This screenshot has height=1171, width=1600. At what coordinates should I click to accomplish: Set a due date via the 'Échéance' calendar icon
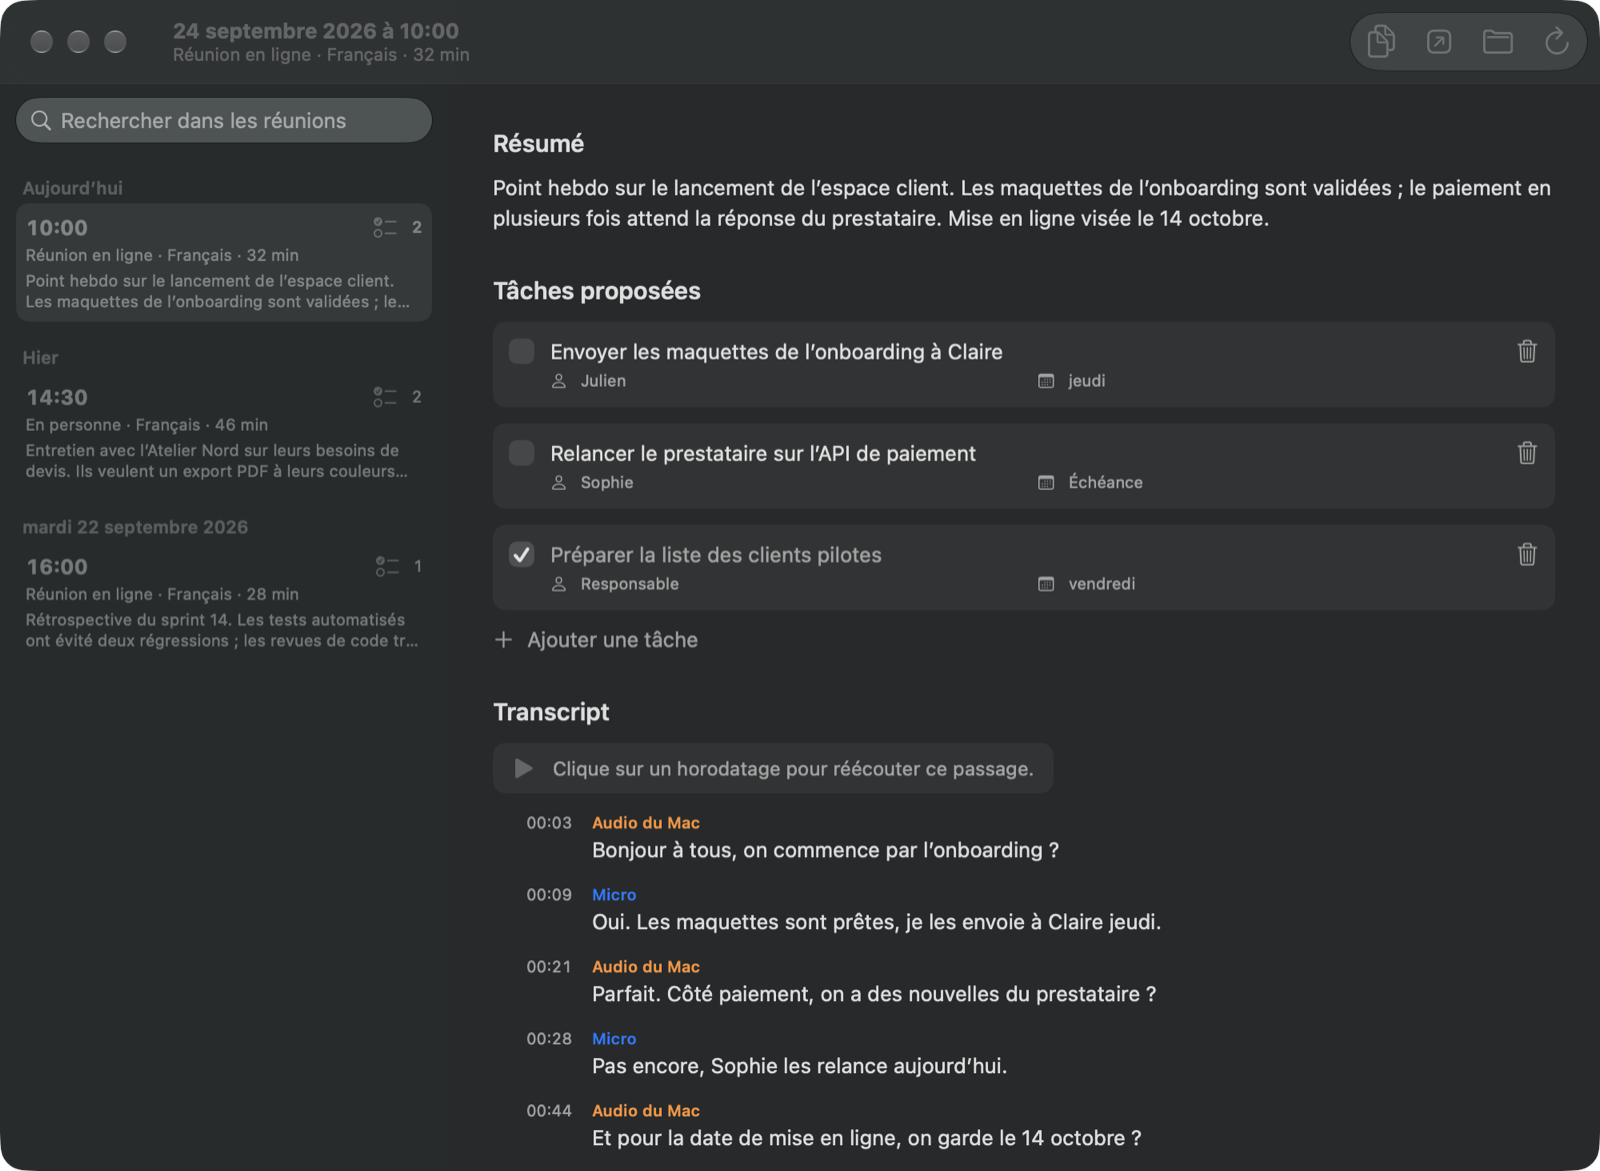(x=1046, y=483)
